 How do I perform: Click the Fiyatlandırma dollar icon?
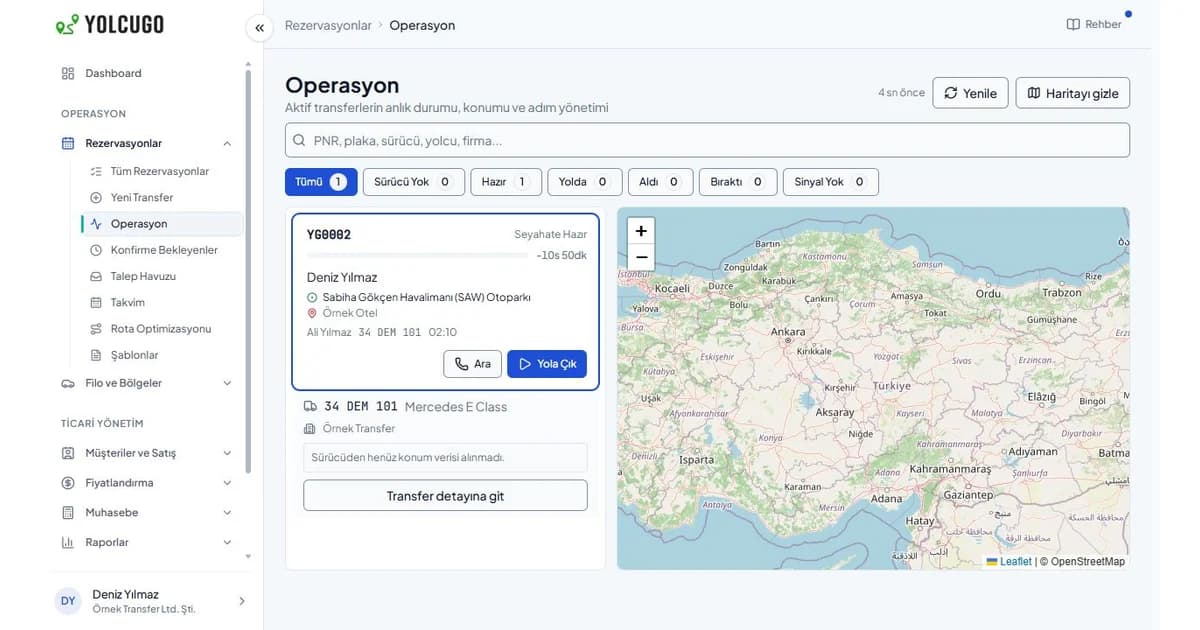pyautogui.click(x=68, y=483)
